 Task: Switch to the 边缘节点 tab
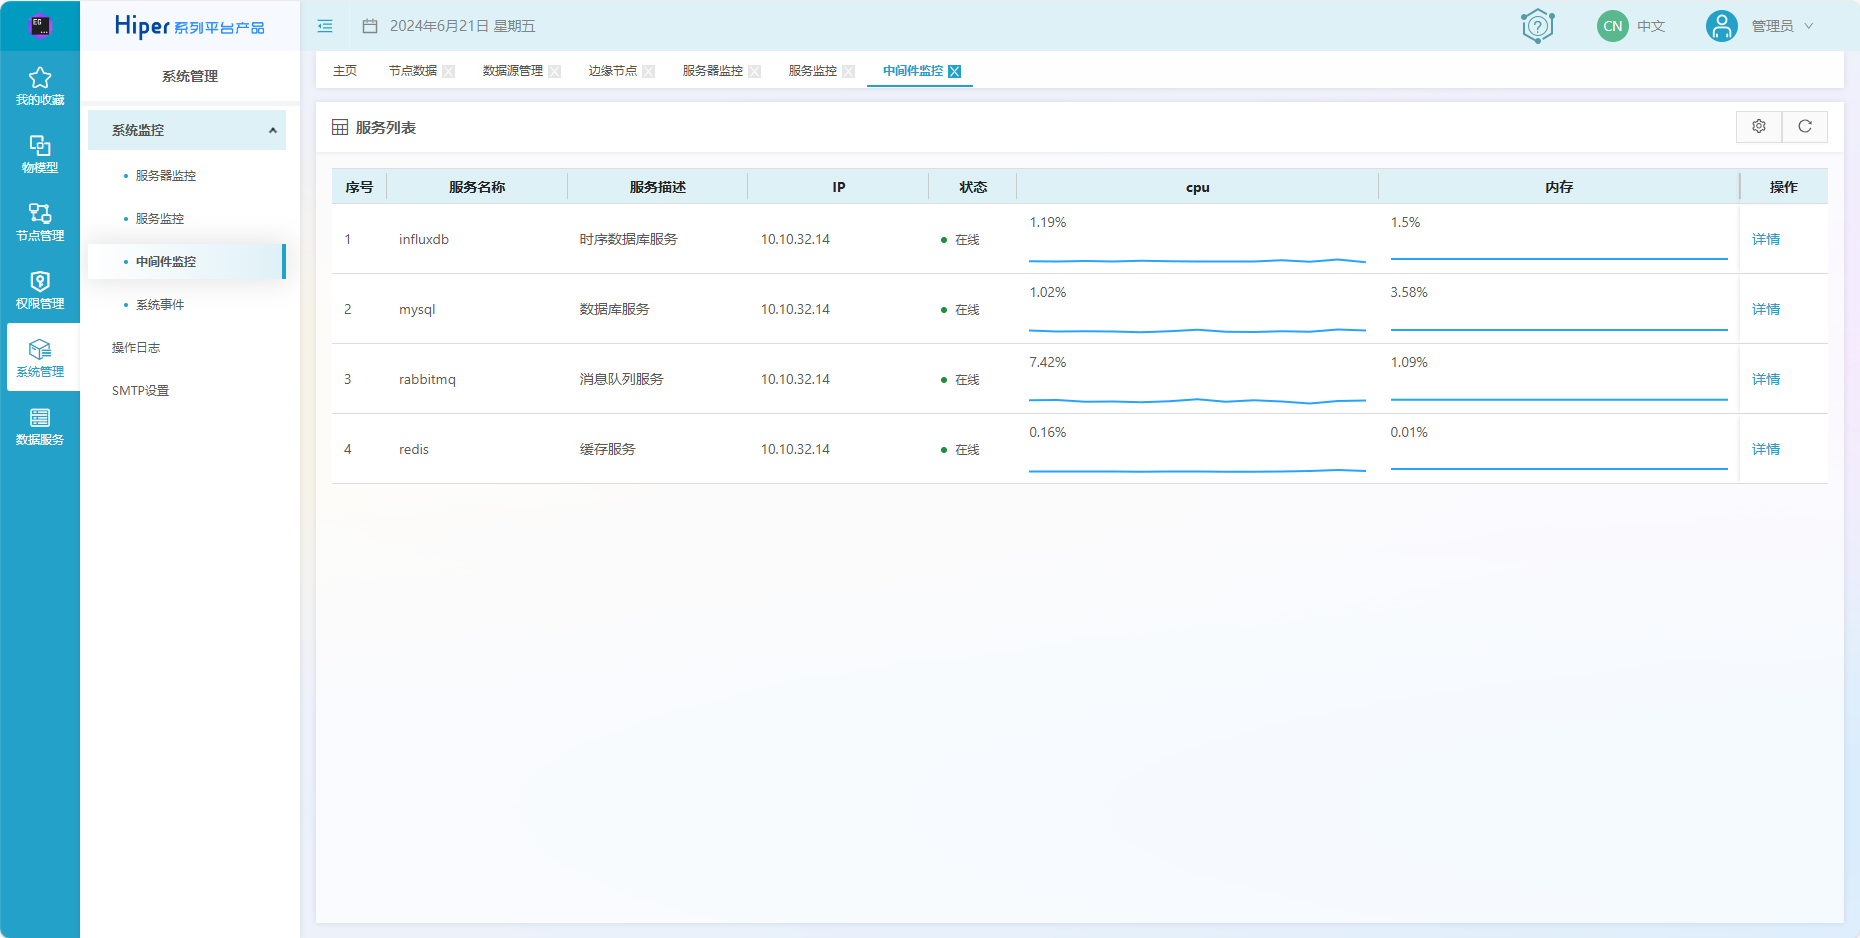(613, 71)
